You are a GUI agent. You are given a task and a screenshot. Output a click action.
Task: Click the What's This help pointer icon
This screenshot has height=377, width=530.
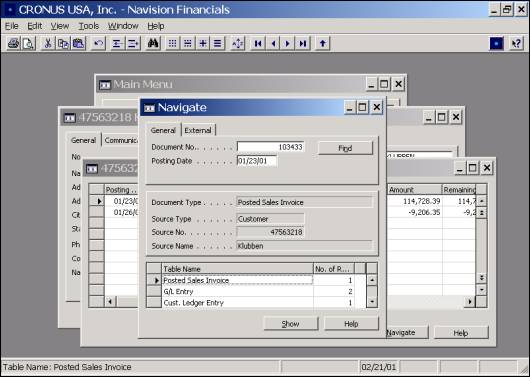pos(516,44)
